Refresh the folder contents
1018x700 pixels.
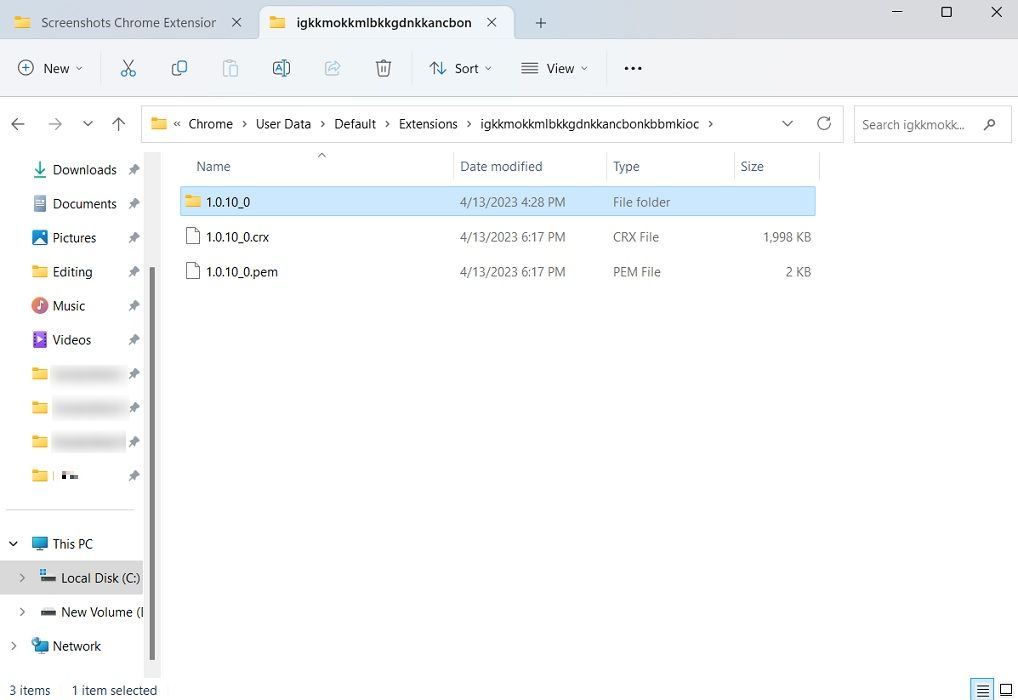824,124
